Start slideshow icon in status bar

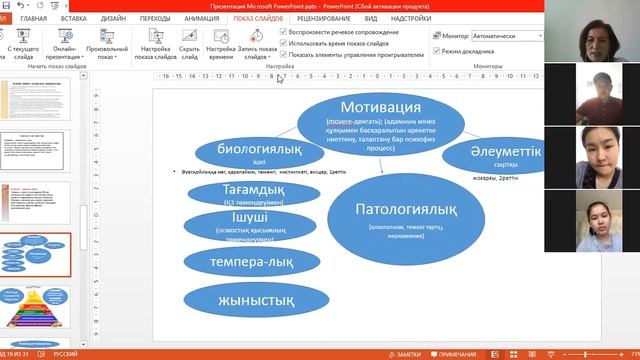pos(551,354)
